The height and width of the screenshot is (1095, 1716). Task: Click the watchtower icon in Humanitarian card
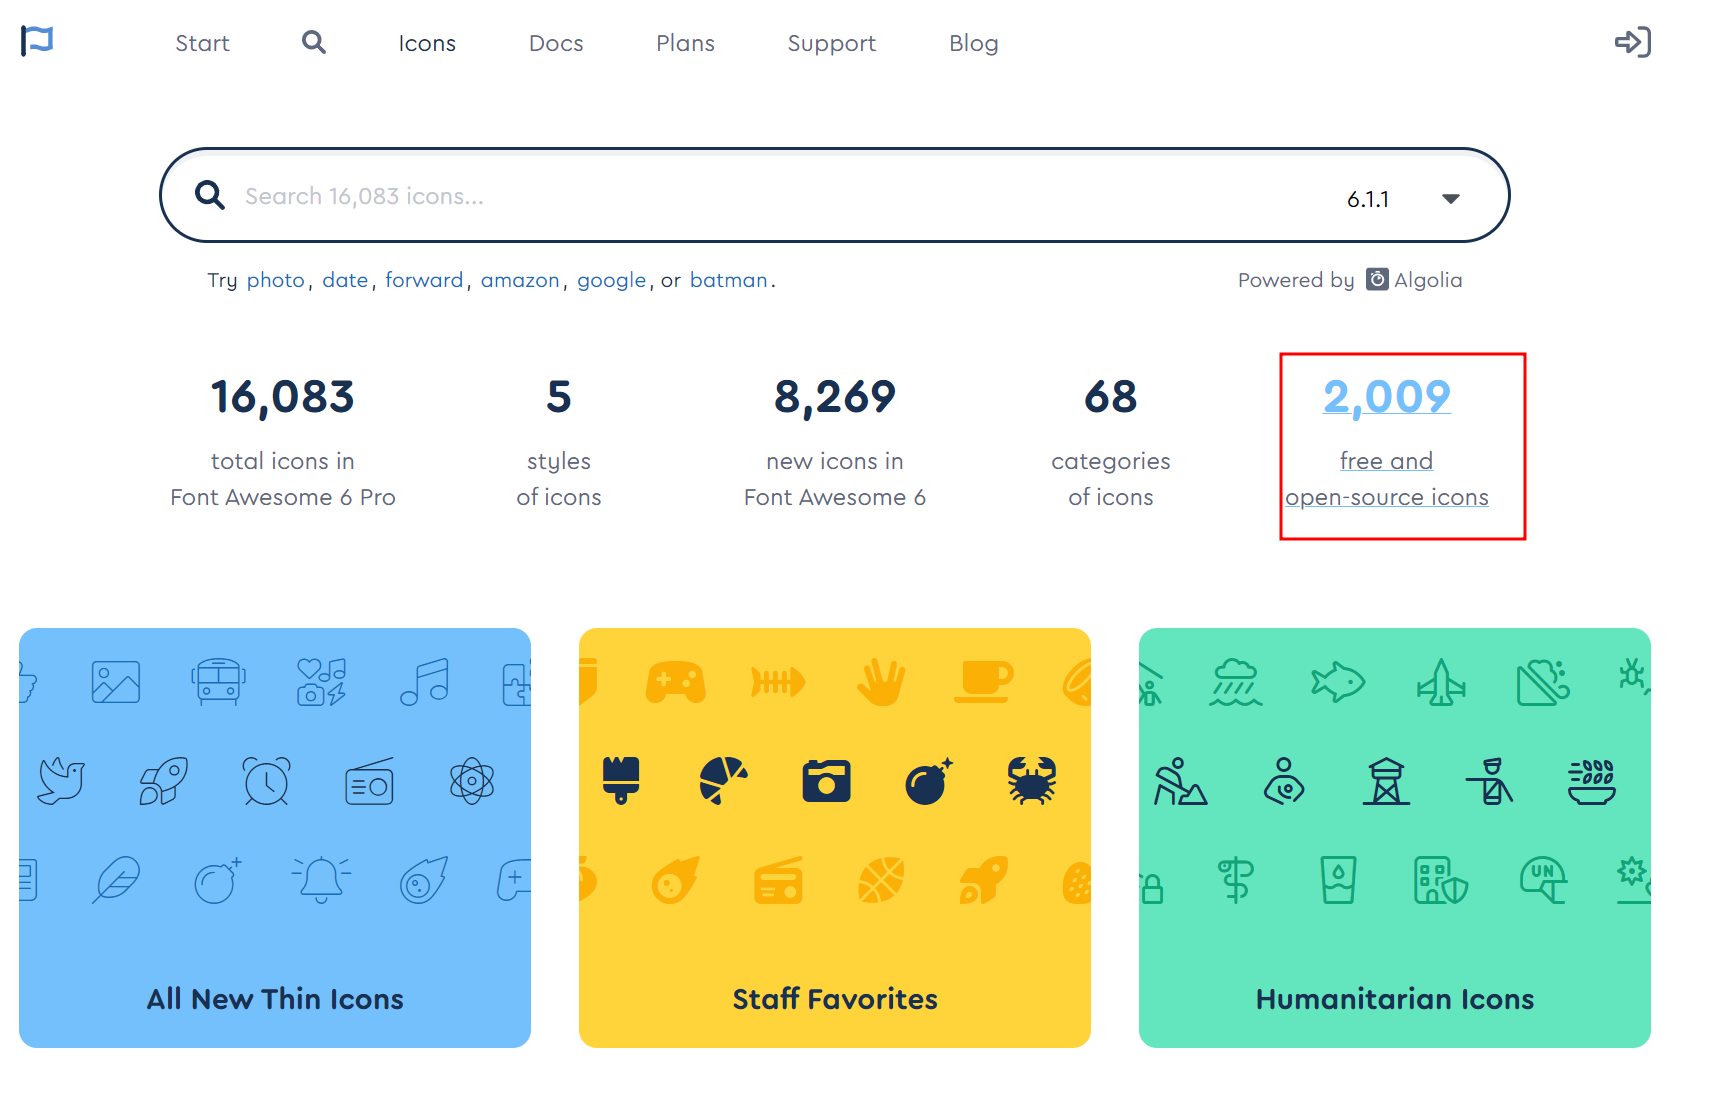[1386, 781]
